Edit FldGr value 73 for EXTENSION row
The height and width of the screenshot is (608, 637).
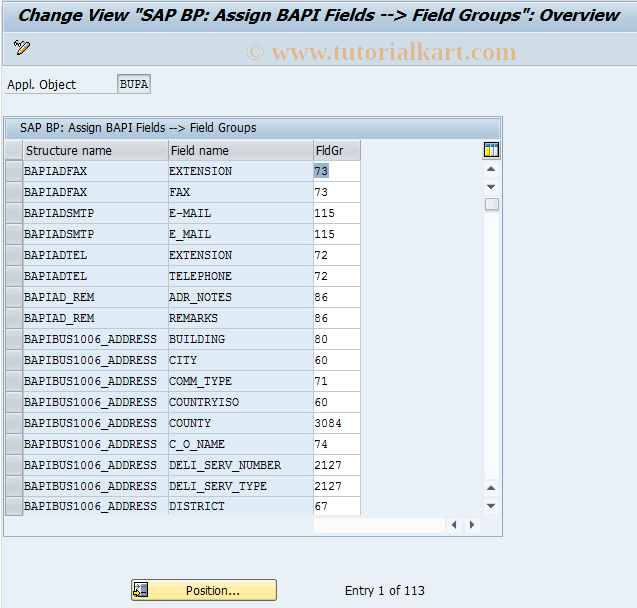336,171
